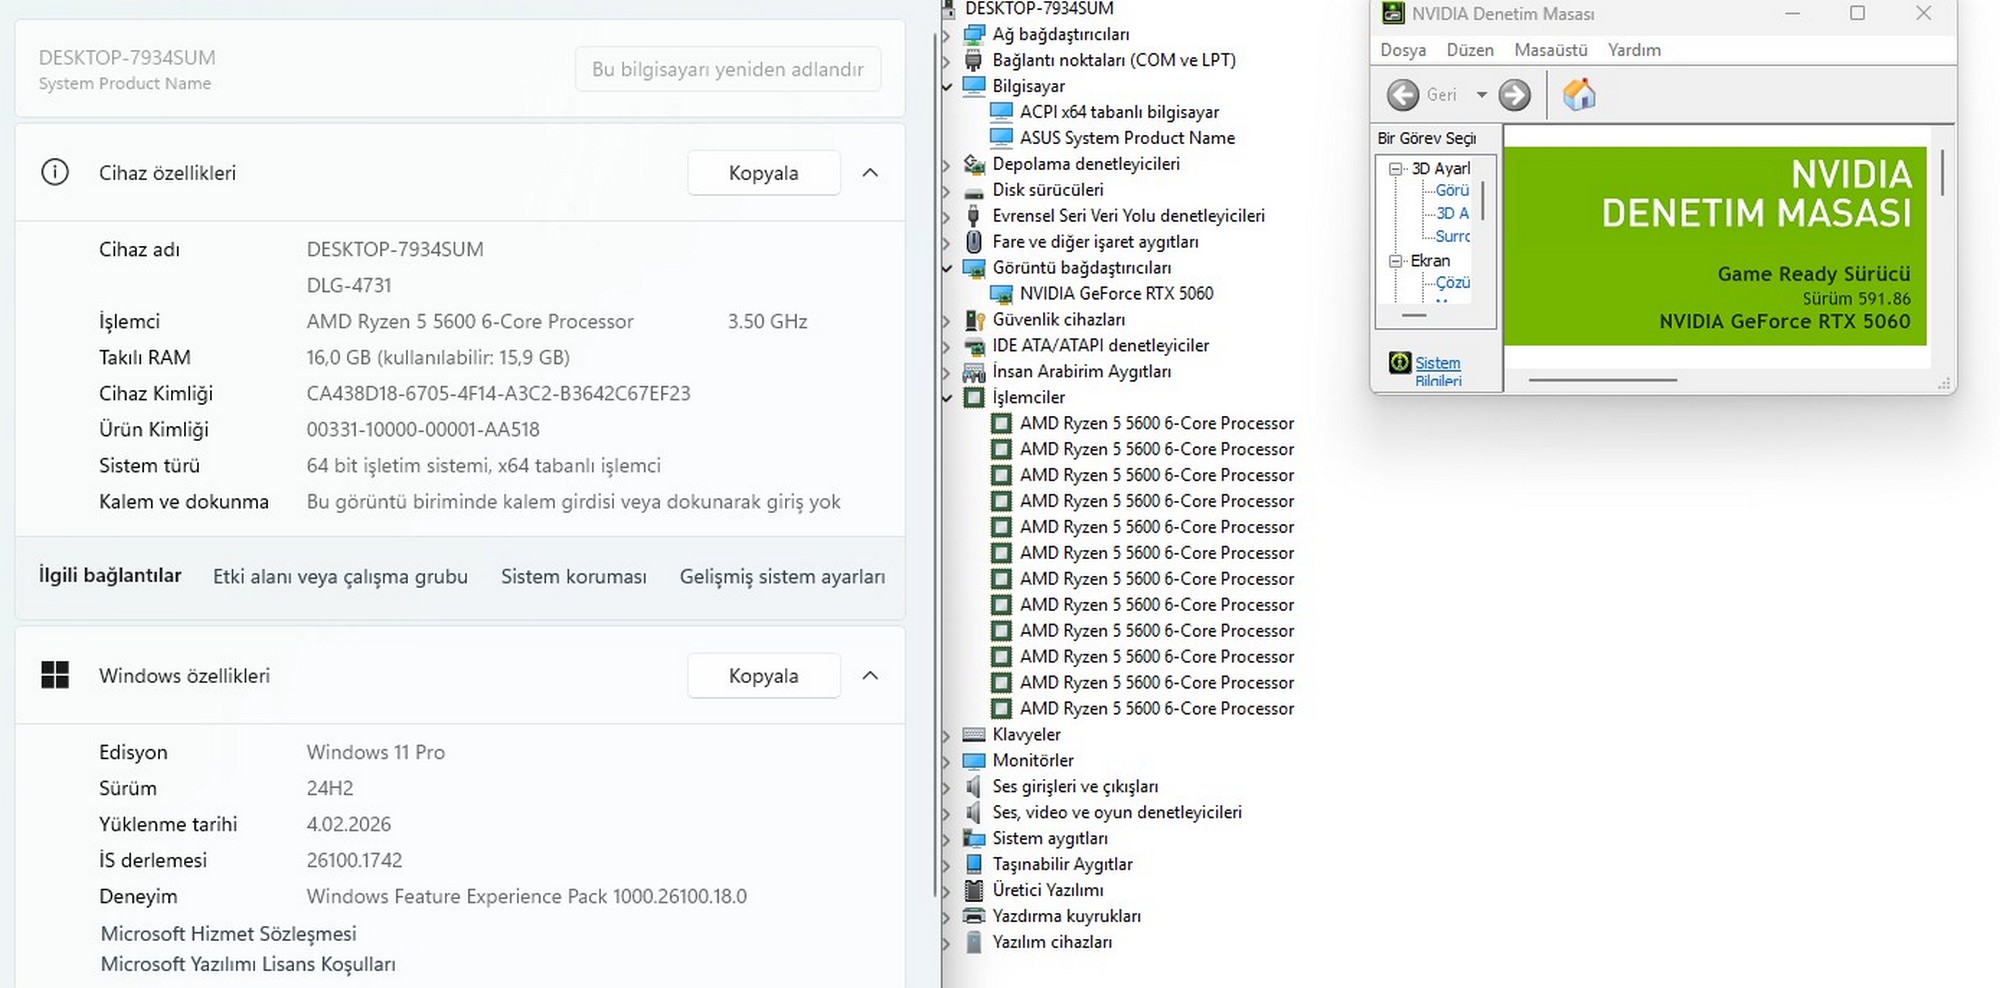The width and height of the screenshot is (2000, 988).
Task: Click the Monitörler category icon
Action: (x=973, y=761)
